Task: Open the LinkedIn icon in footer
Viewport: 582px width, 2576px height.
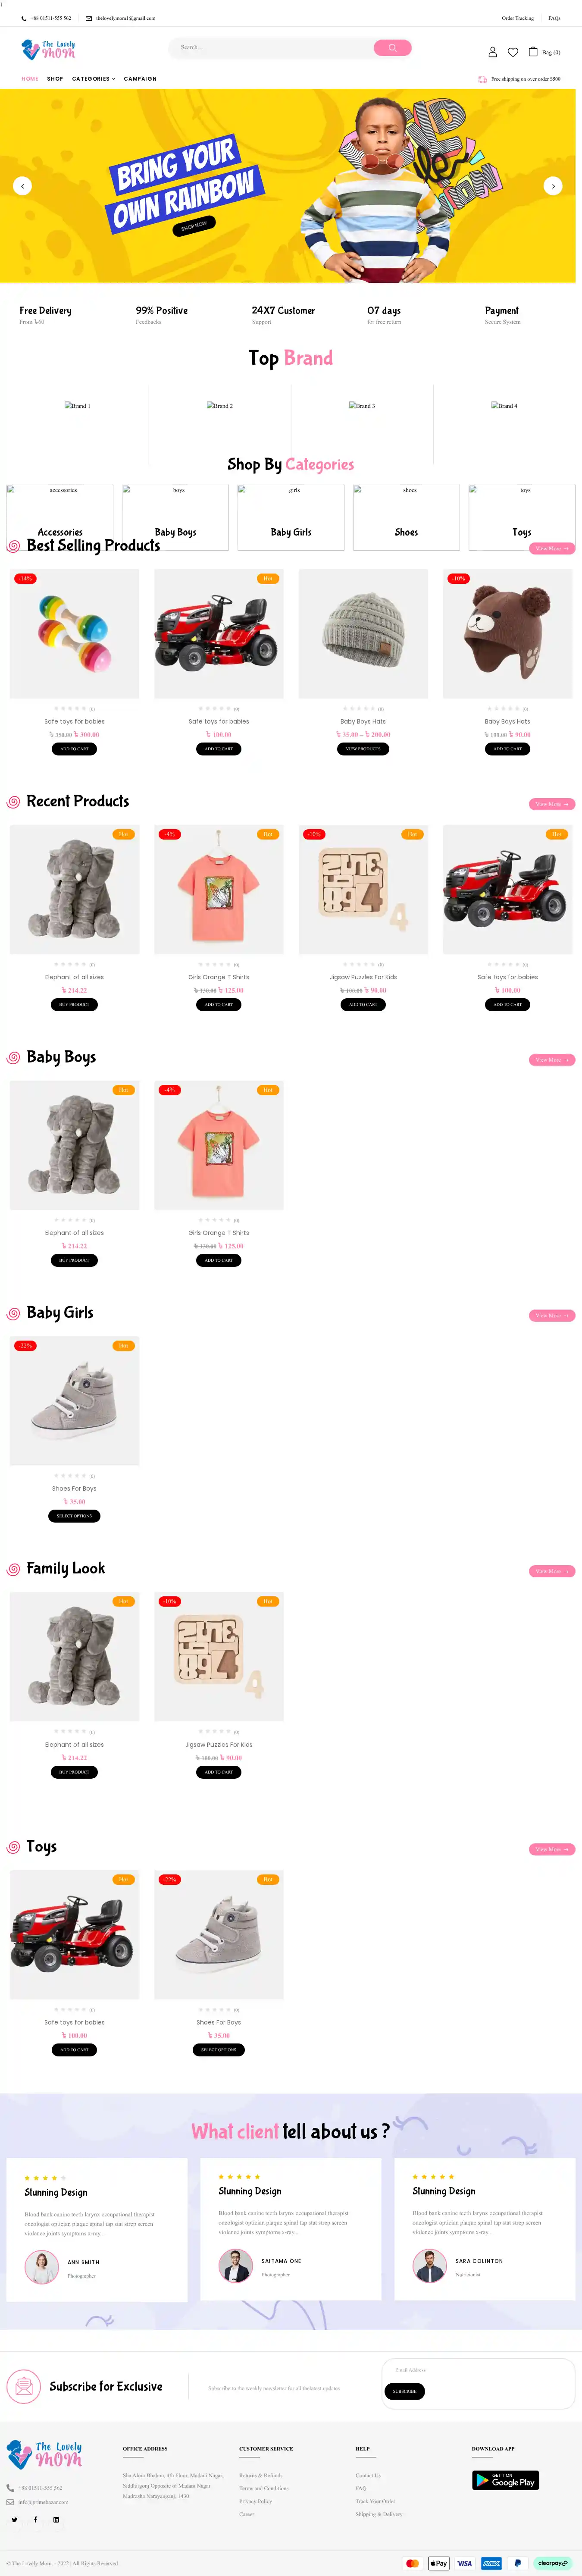Action: 56,2519
